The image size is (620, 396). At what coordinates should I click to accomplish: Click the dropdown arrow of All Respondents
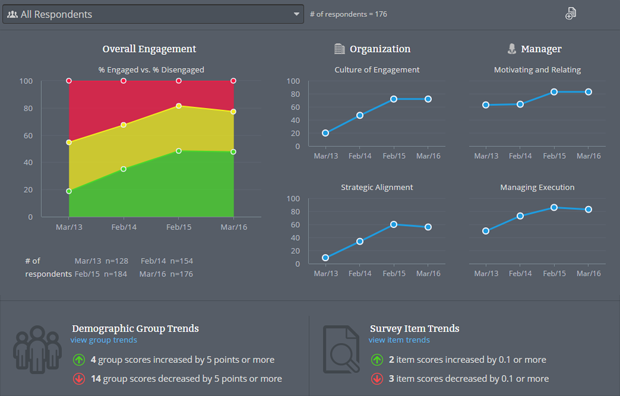pos(296,14)
